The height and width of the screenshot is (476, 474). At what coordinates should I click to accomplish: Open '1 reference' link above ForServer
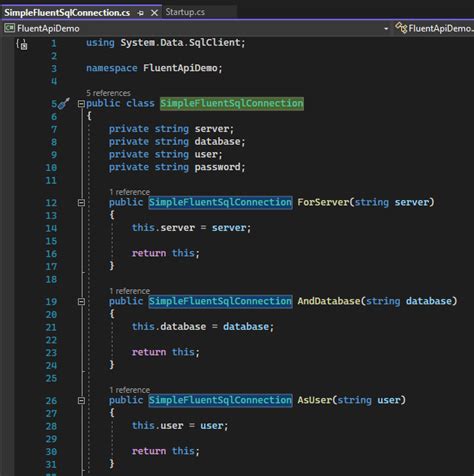click(130, 192)
